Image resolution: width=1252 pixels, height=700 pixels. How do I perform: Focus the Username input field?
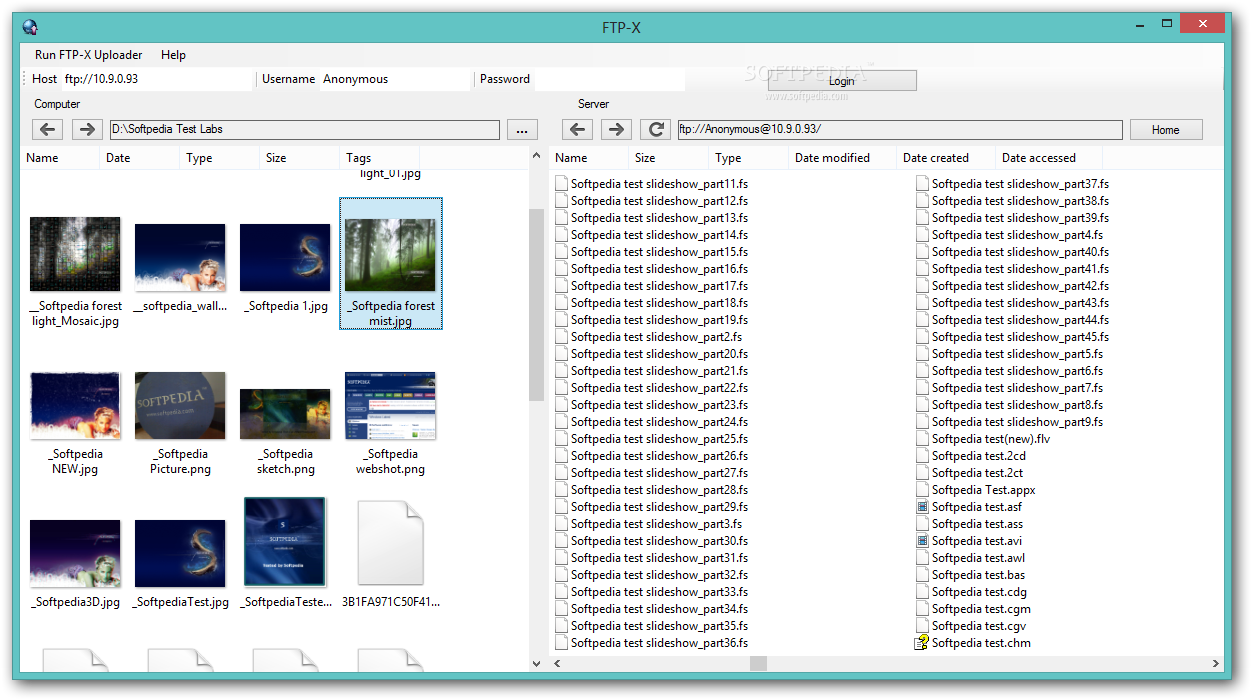point(396,79)
